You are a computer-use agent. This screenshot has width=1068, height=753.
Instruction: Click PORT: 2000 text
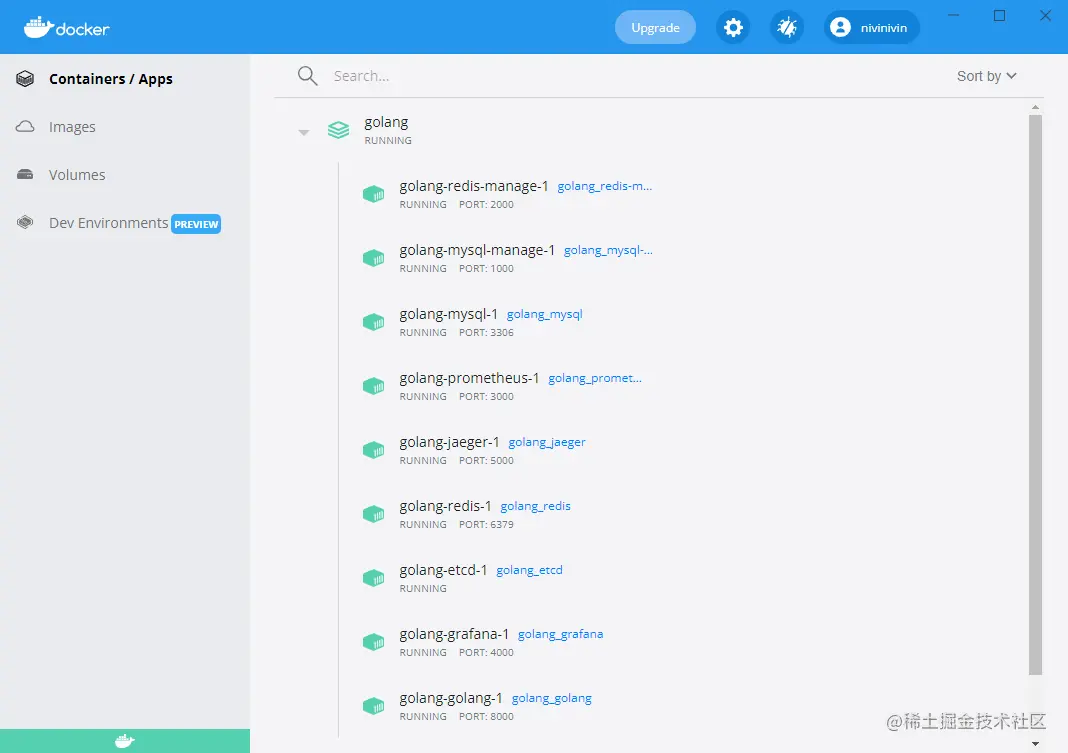[486, 204]
